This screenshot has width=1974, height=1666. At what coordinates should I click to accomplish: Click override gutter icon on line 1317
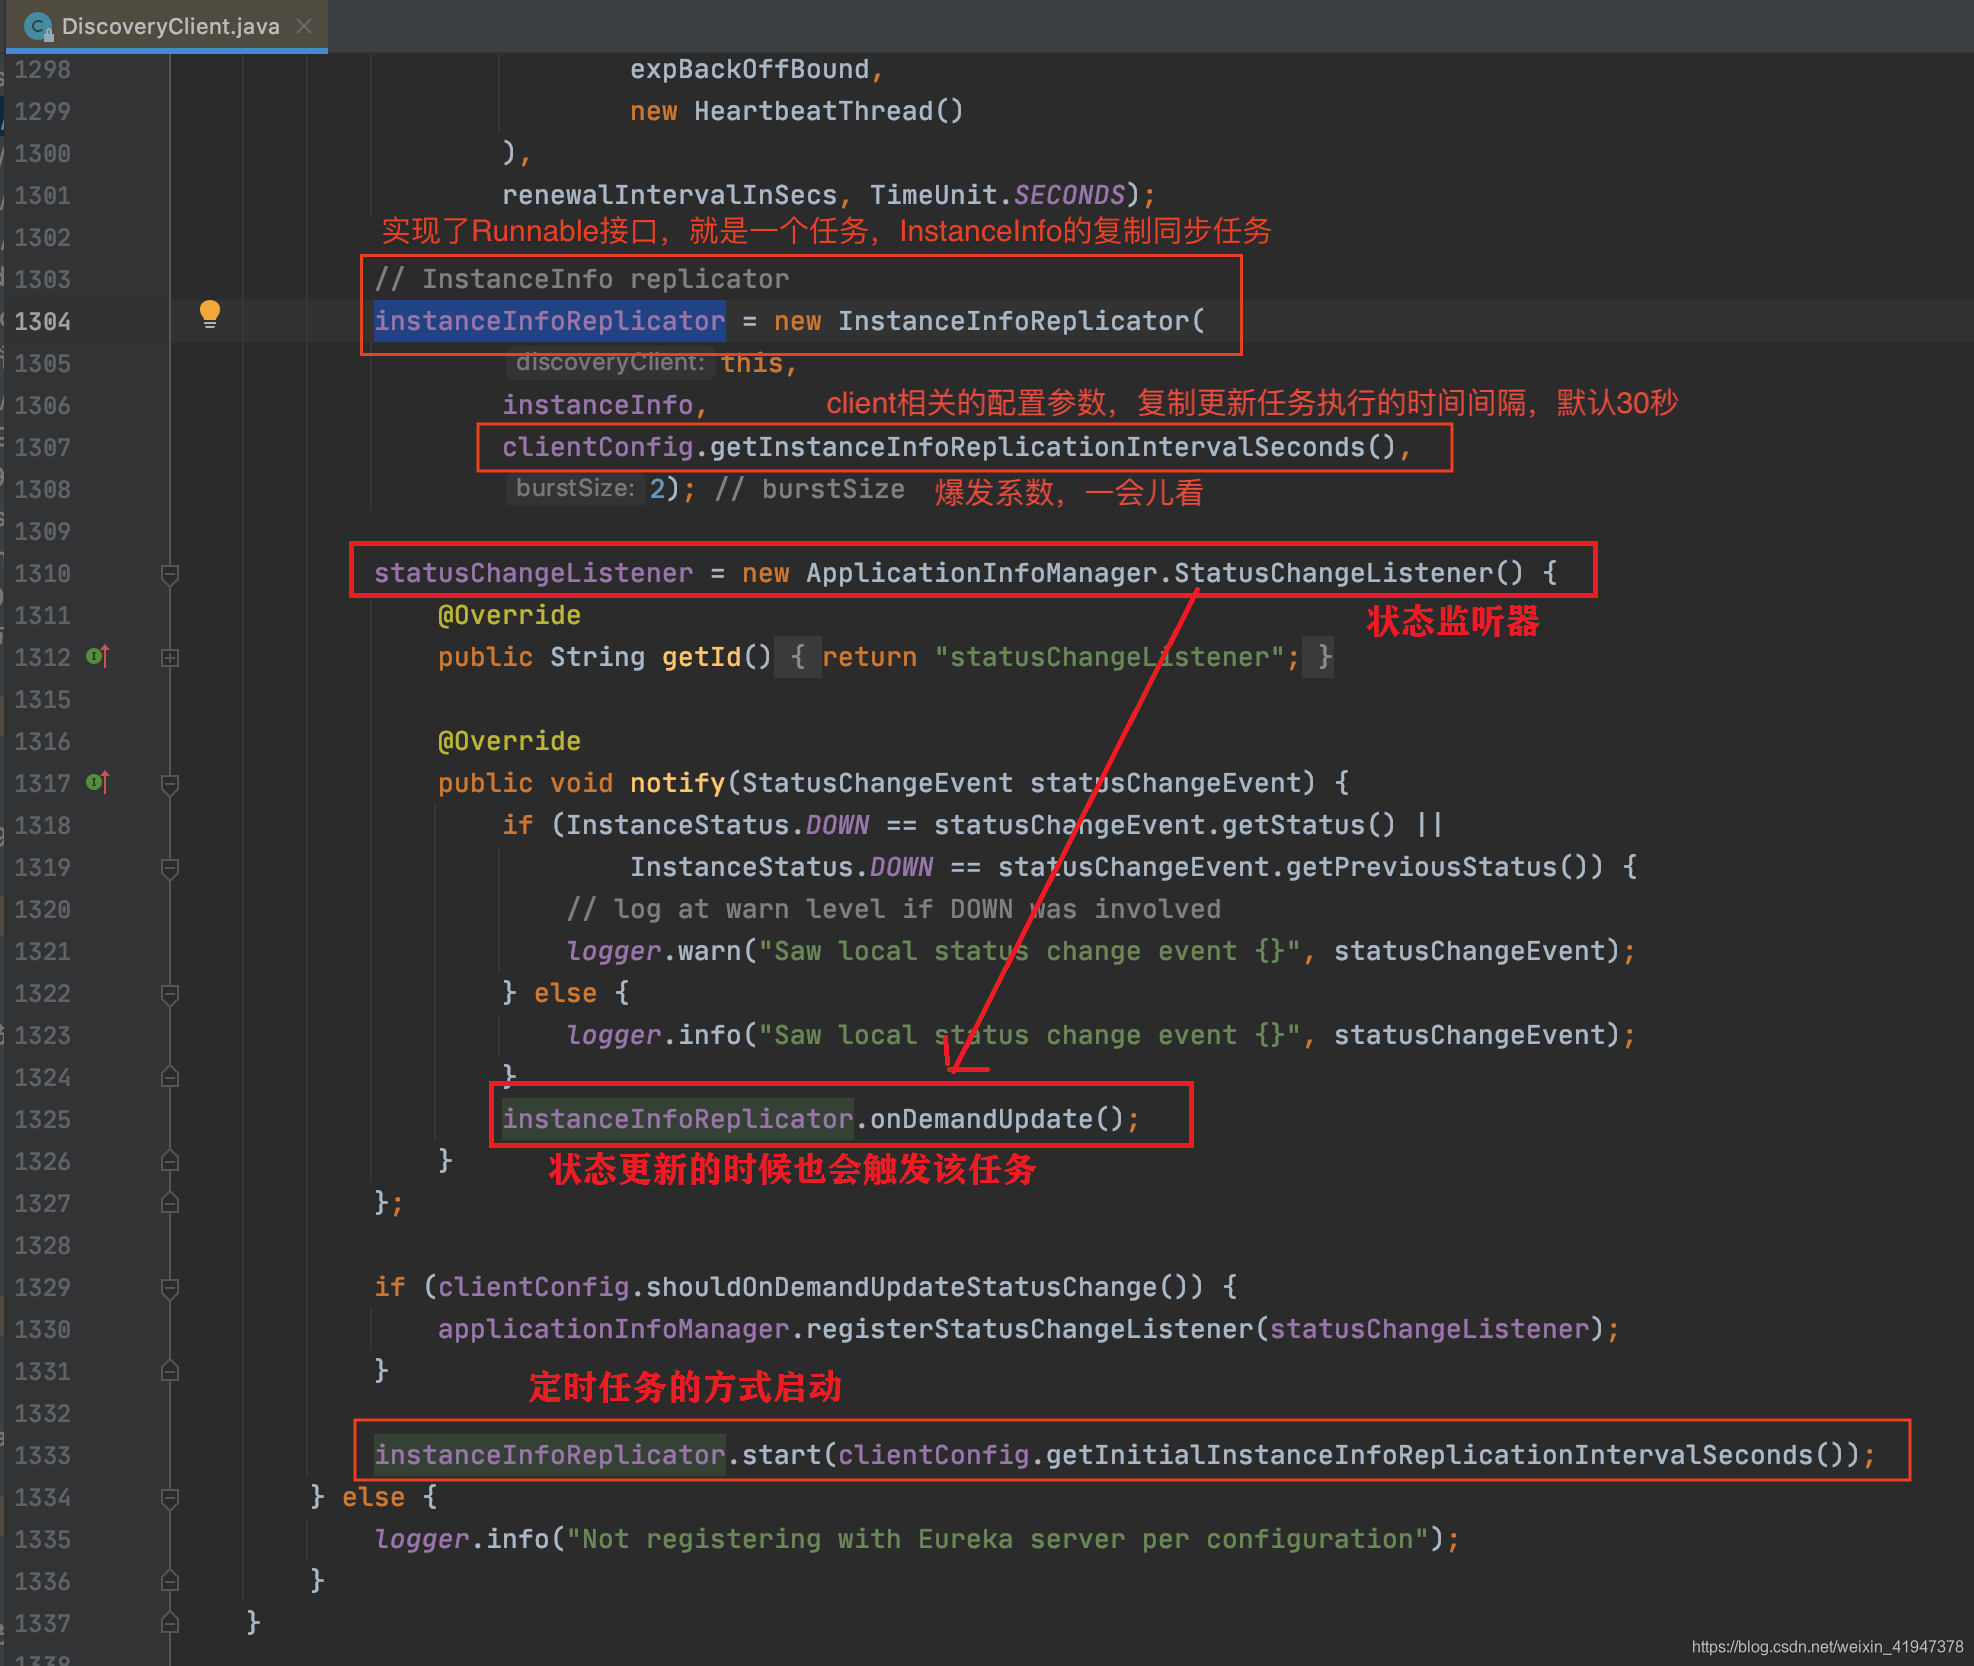96,782
